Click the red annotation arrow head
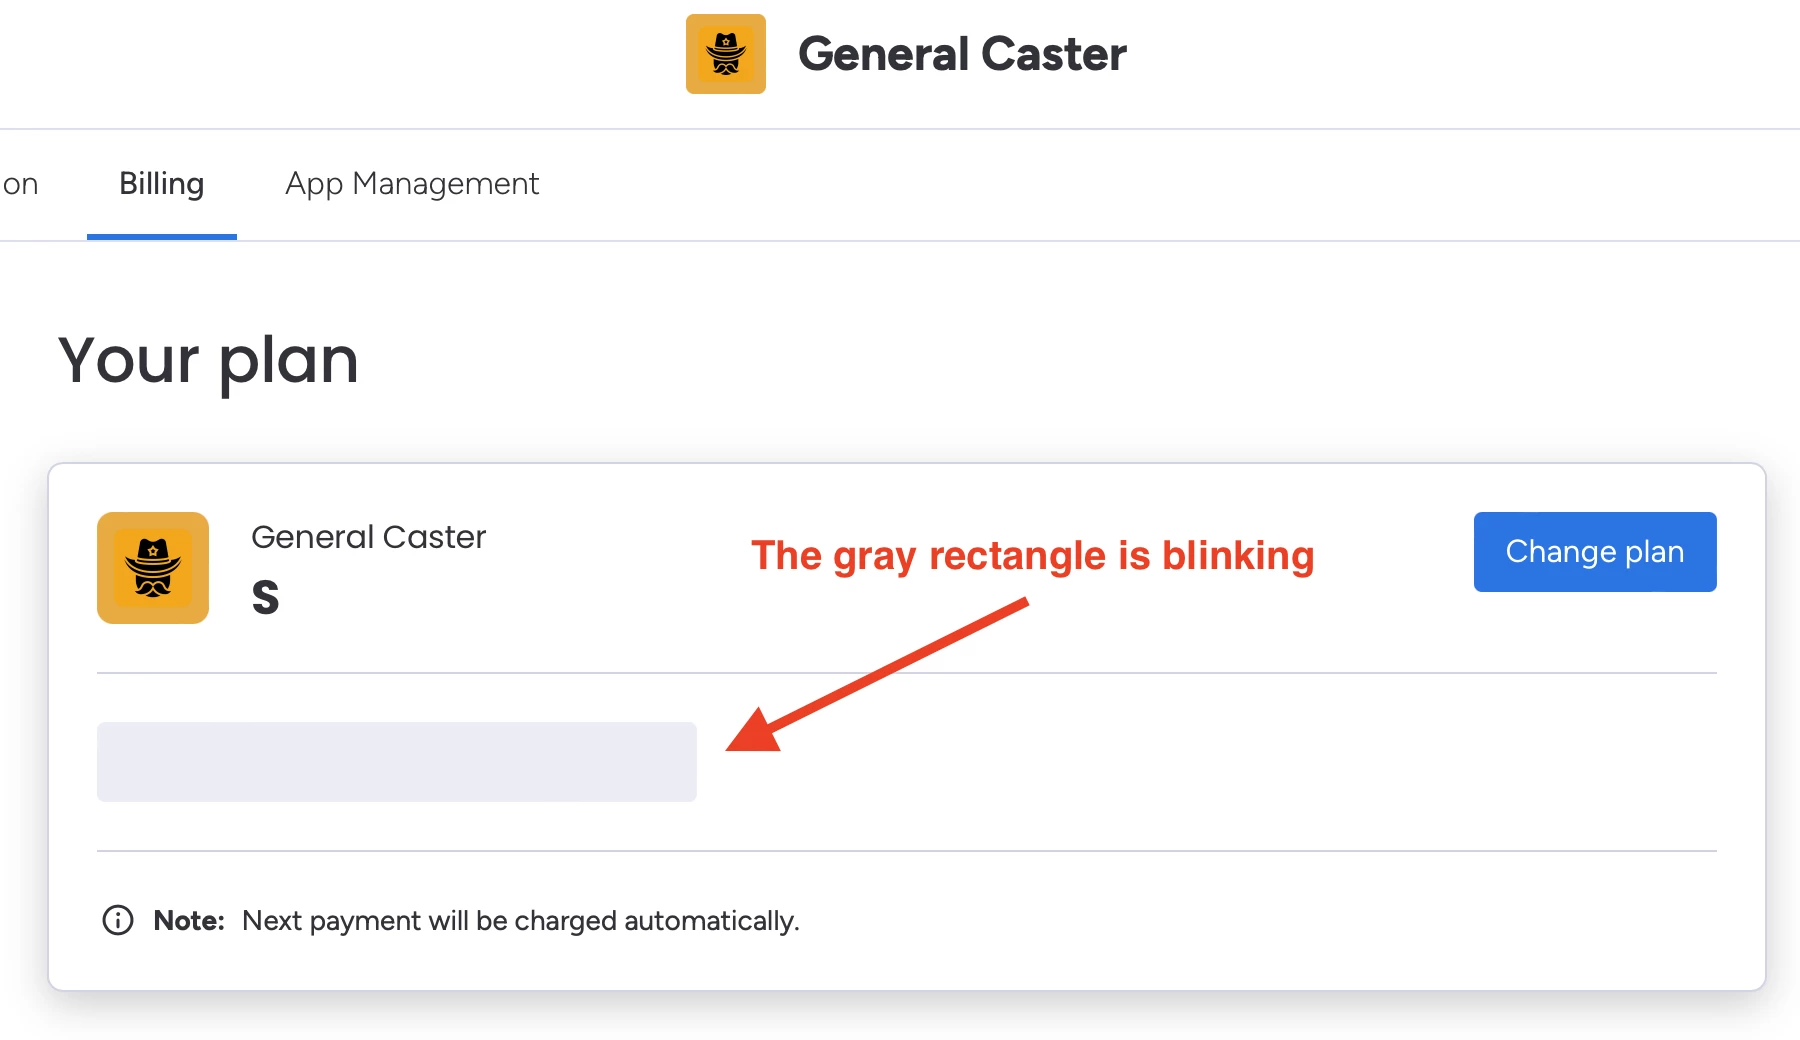1800x1040 pixels. pos(754,731)
